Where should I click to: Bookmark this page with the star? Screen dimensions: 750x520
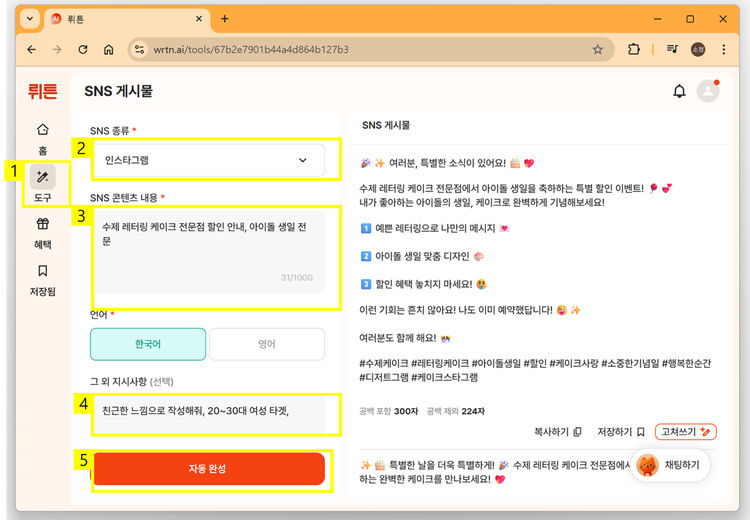click(x=597, y=49)
